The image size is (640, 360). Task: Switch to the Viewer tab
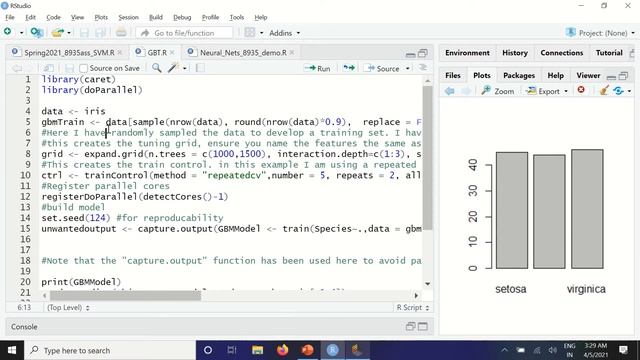(588, 75)
